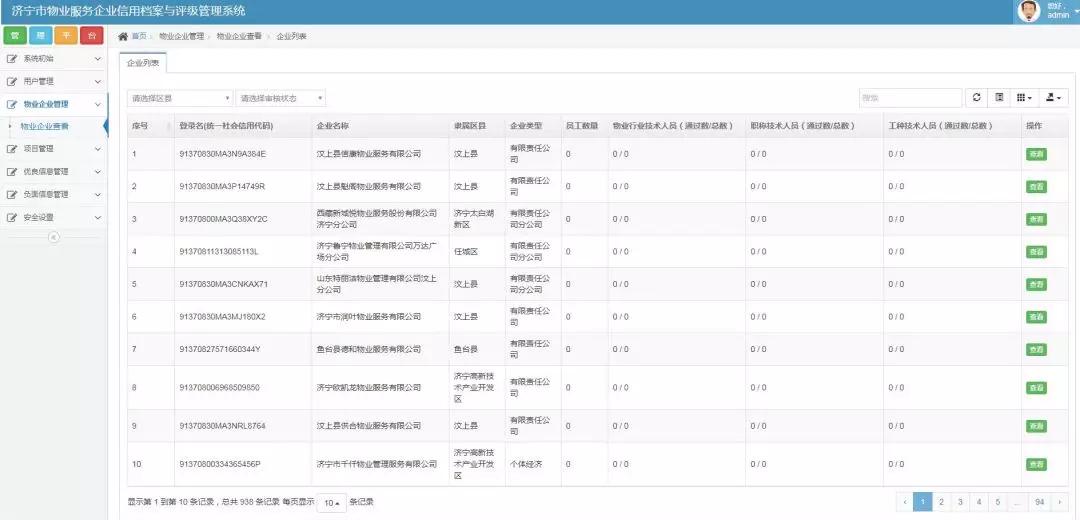This screenshot has height=520, width=1080.
Task: Expand the 优良信息管理 menu chevron
Action: (x=97, y=171)
